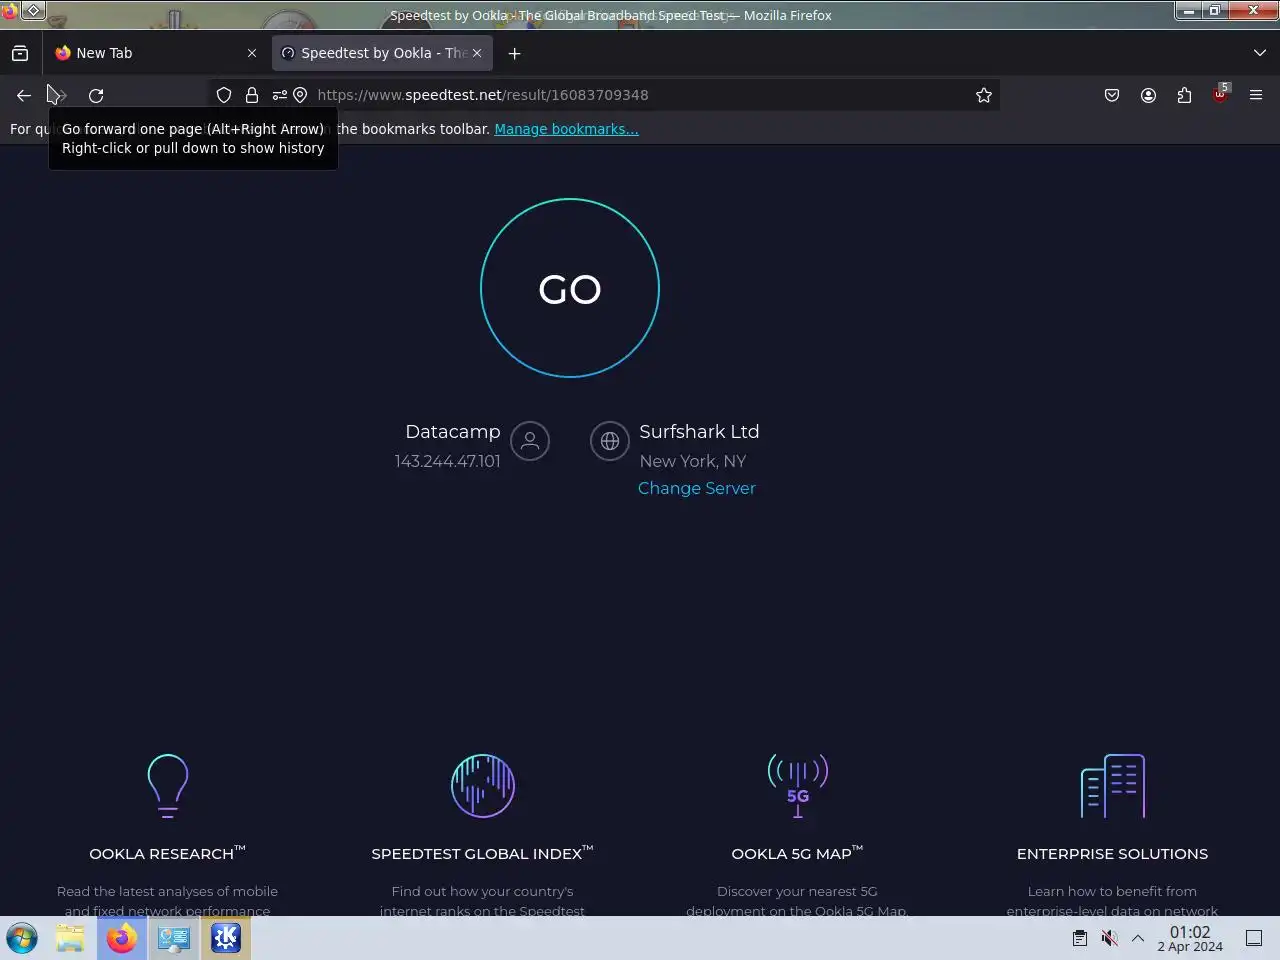
Task: Click the New York, NY location text
Action: 693,461
